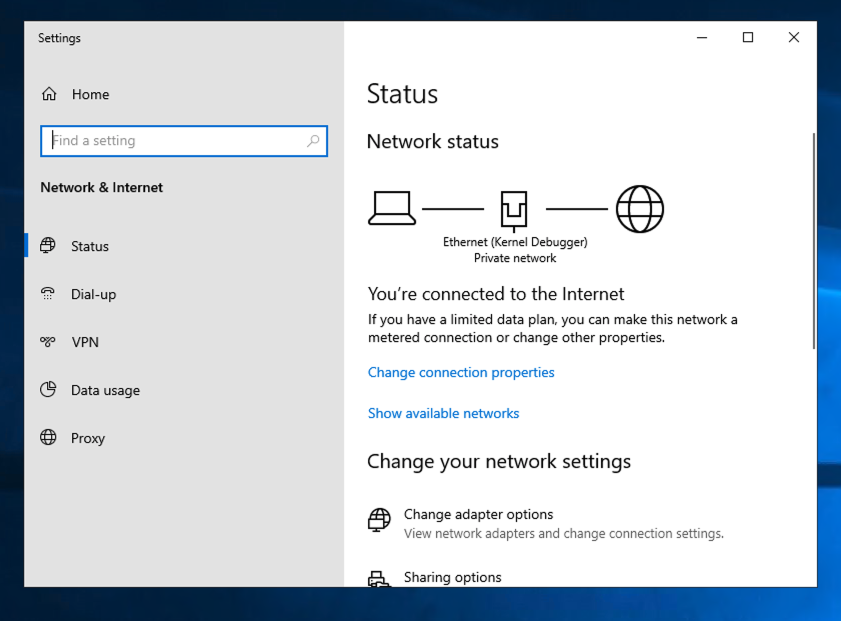
Task: Show available networks
Action: [443, 413]
